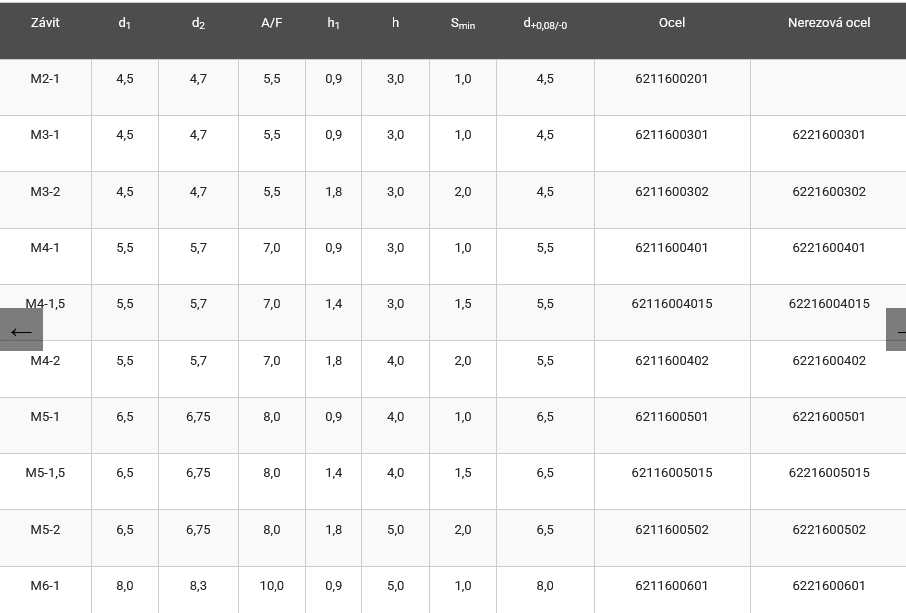Click the M5-1,5 thread row label
Viewport: 906px width, 613px height.
[45, 473]
